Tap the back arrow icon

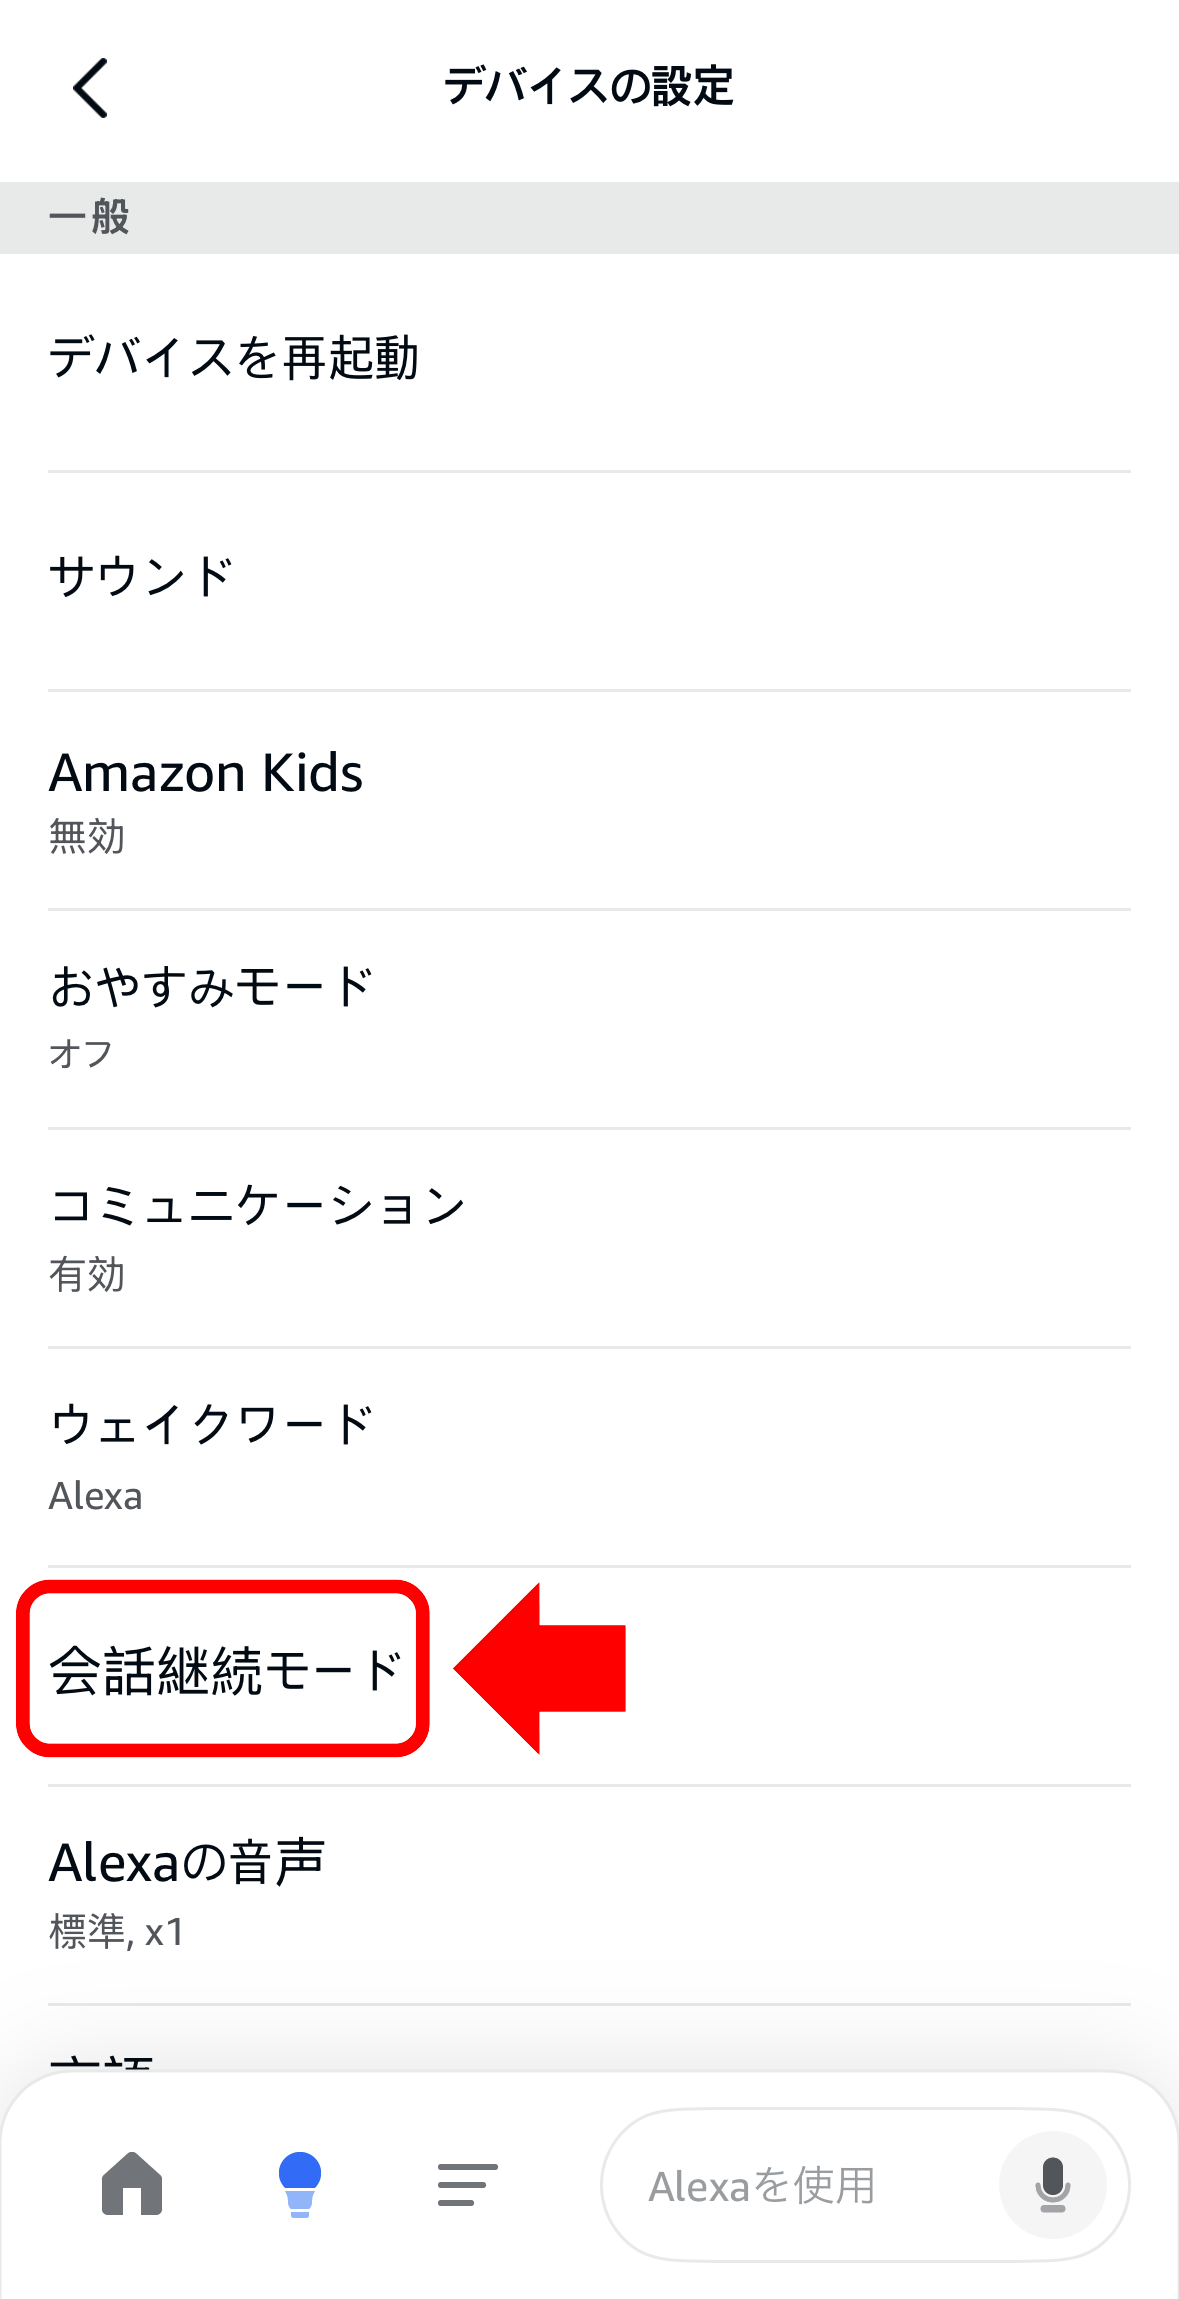90,88
